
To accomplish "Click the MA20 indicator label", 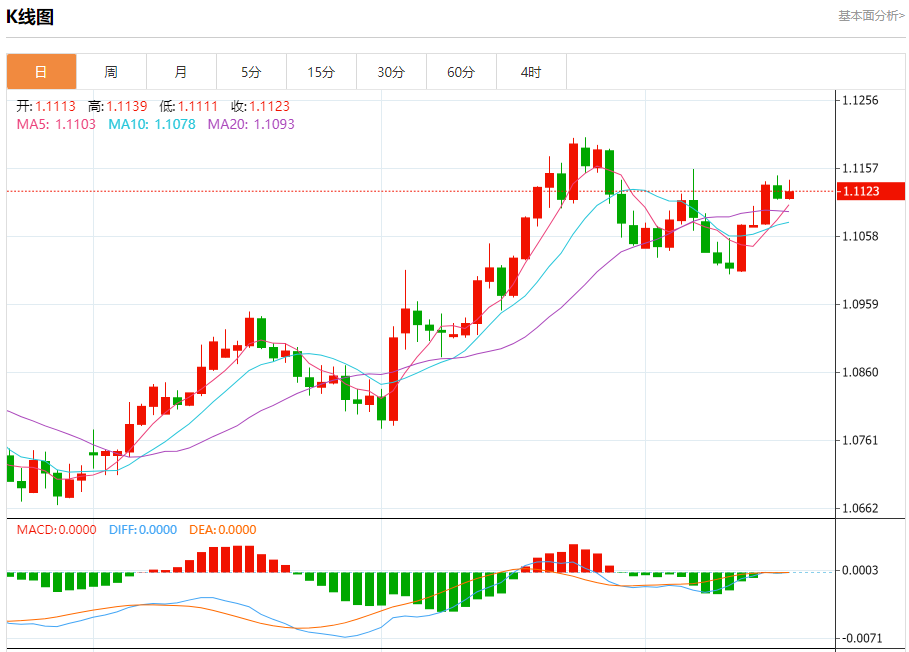I will tap(251, 124).
